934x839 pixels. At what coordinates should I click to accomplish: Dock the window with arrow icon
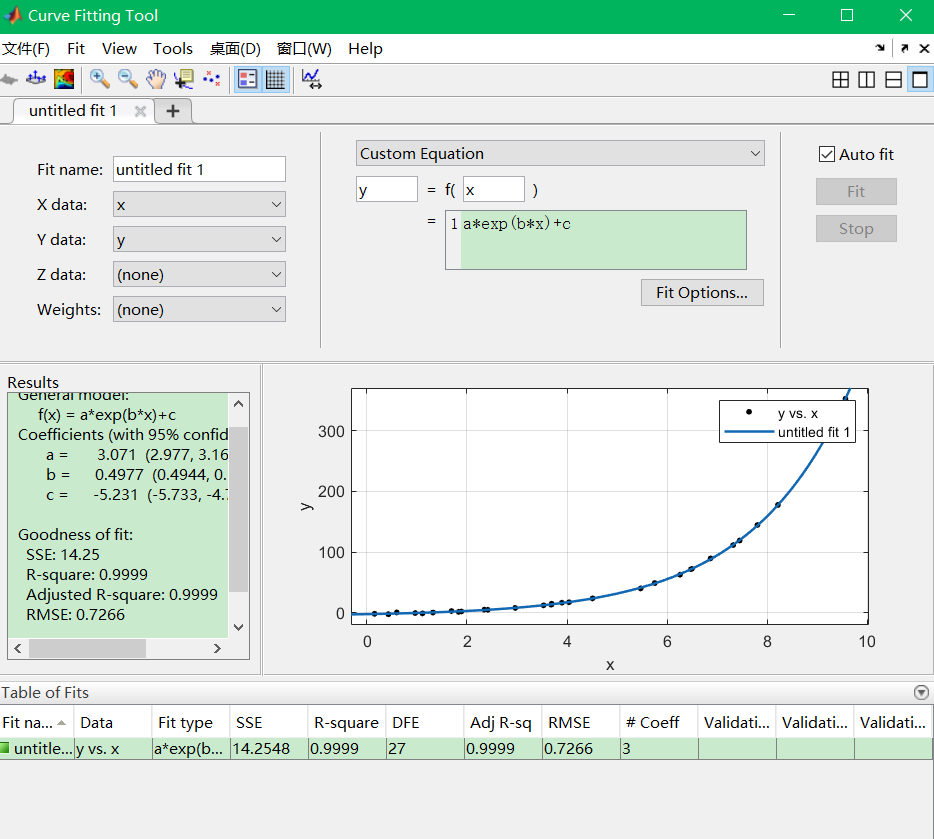[x=880, y=48]
